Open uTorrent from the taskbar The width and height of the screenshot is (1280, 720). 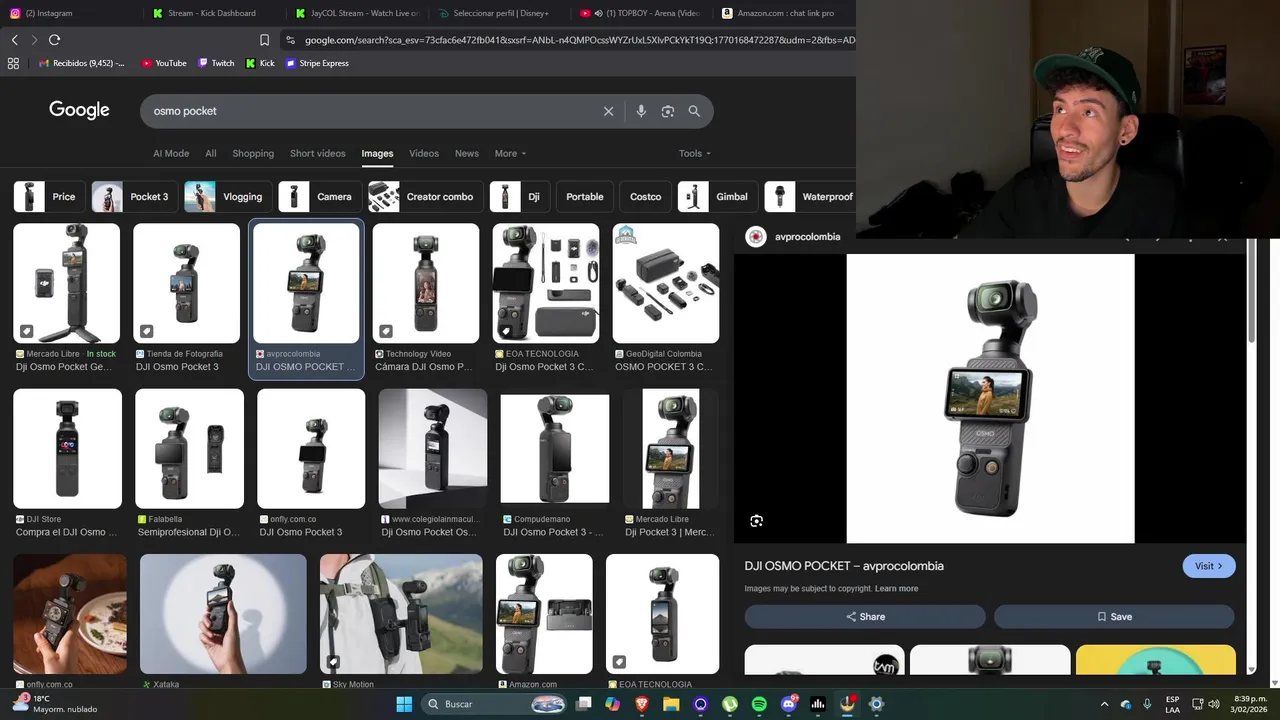730,704
